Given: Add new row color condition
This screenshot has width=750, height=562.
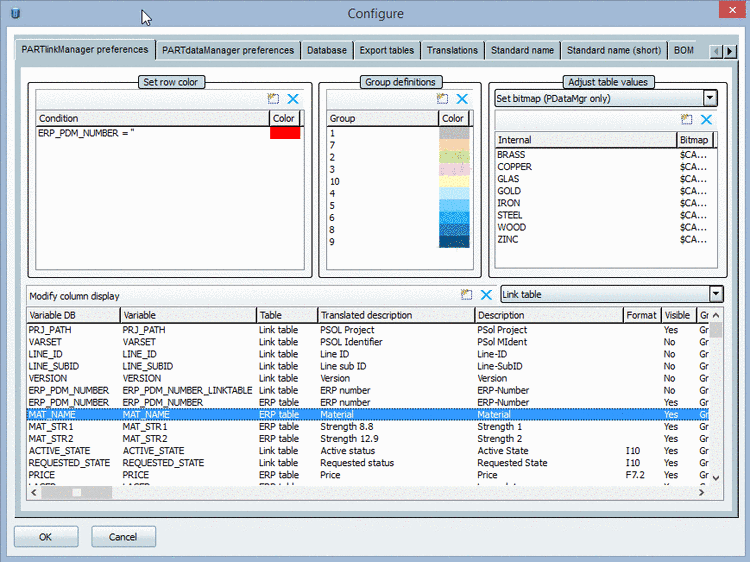Looking at the screenshot, I should point(273,99).
